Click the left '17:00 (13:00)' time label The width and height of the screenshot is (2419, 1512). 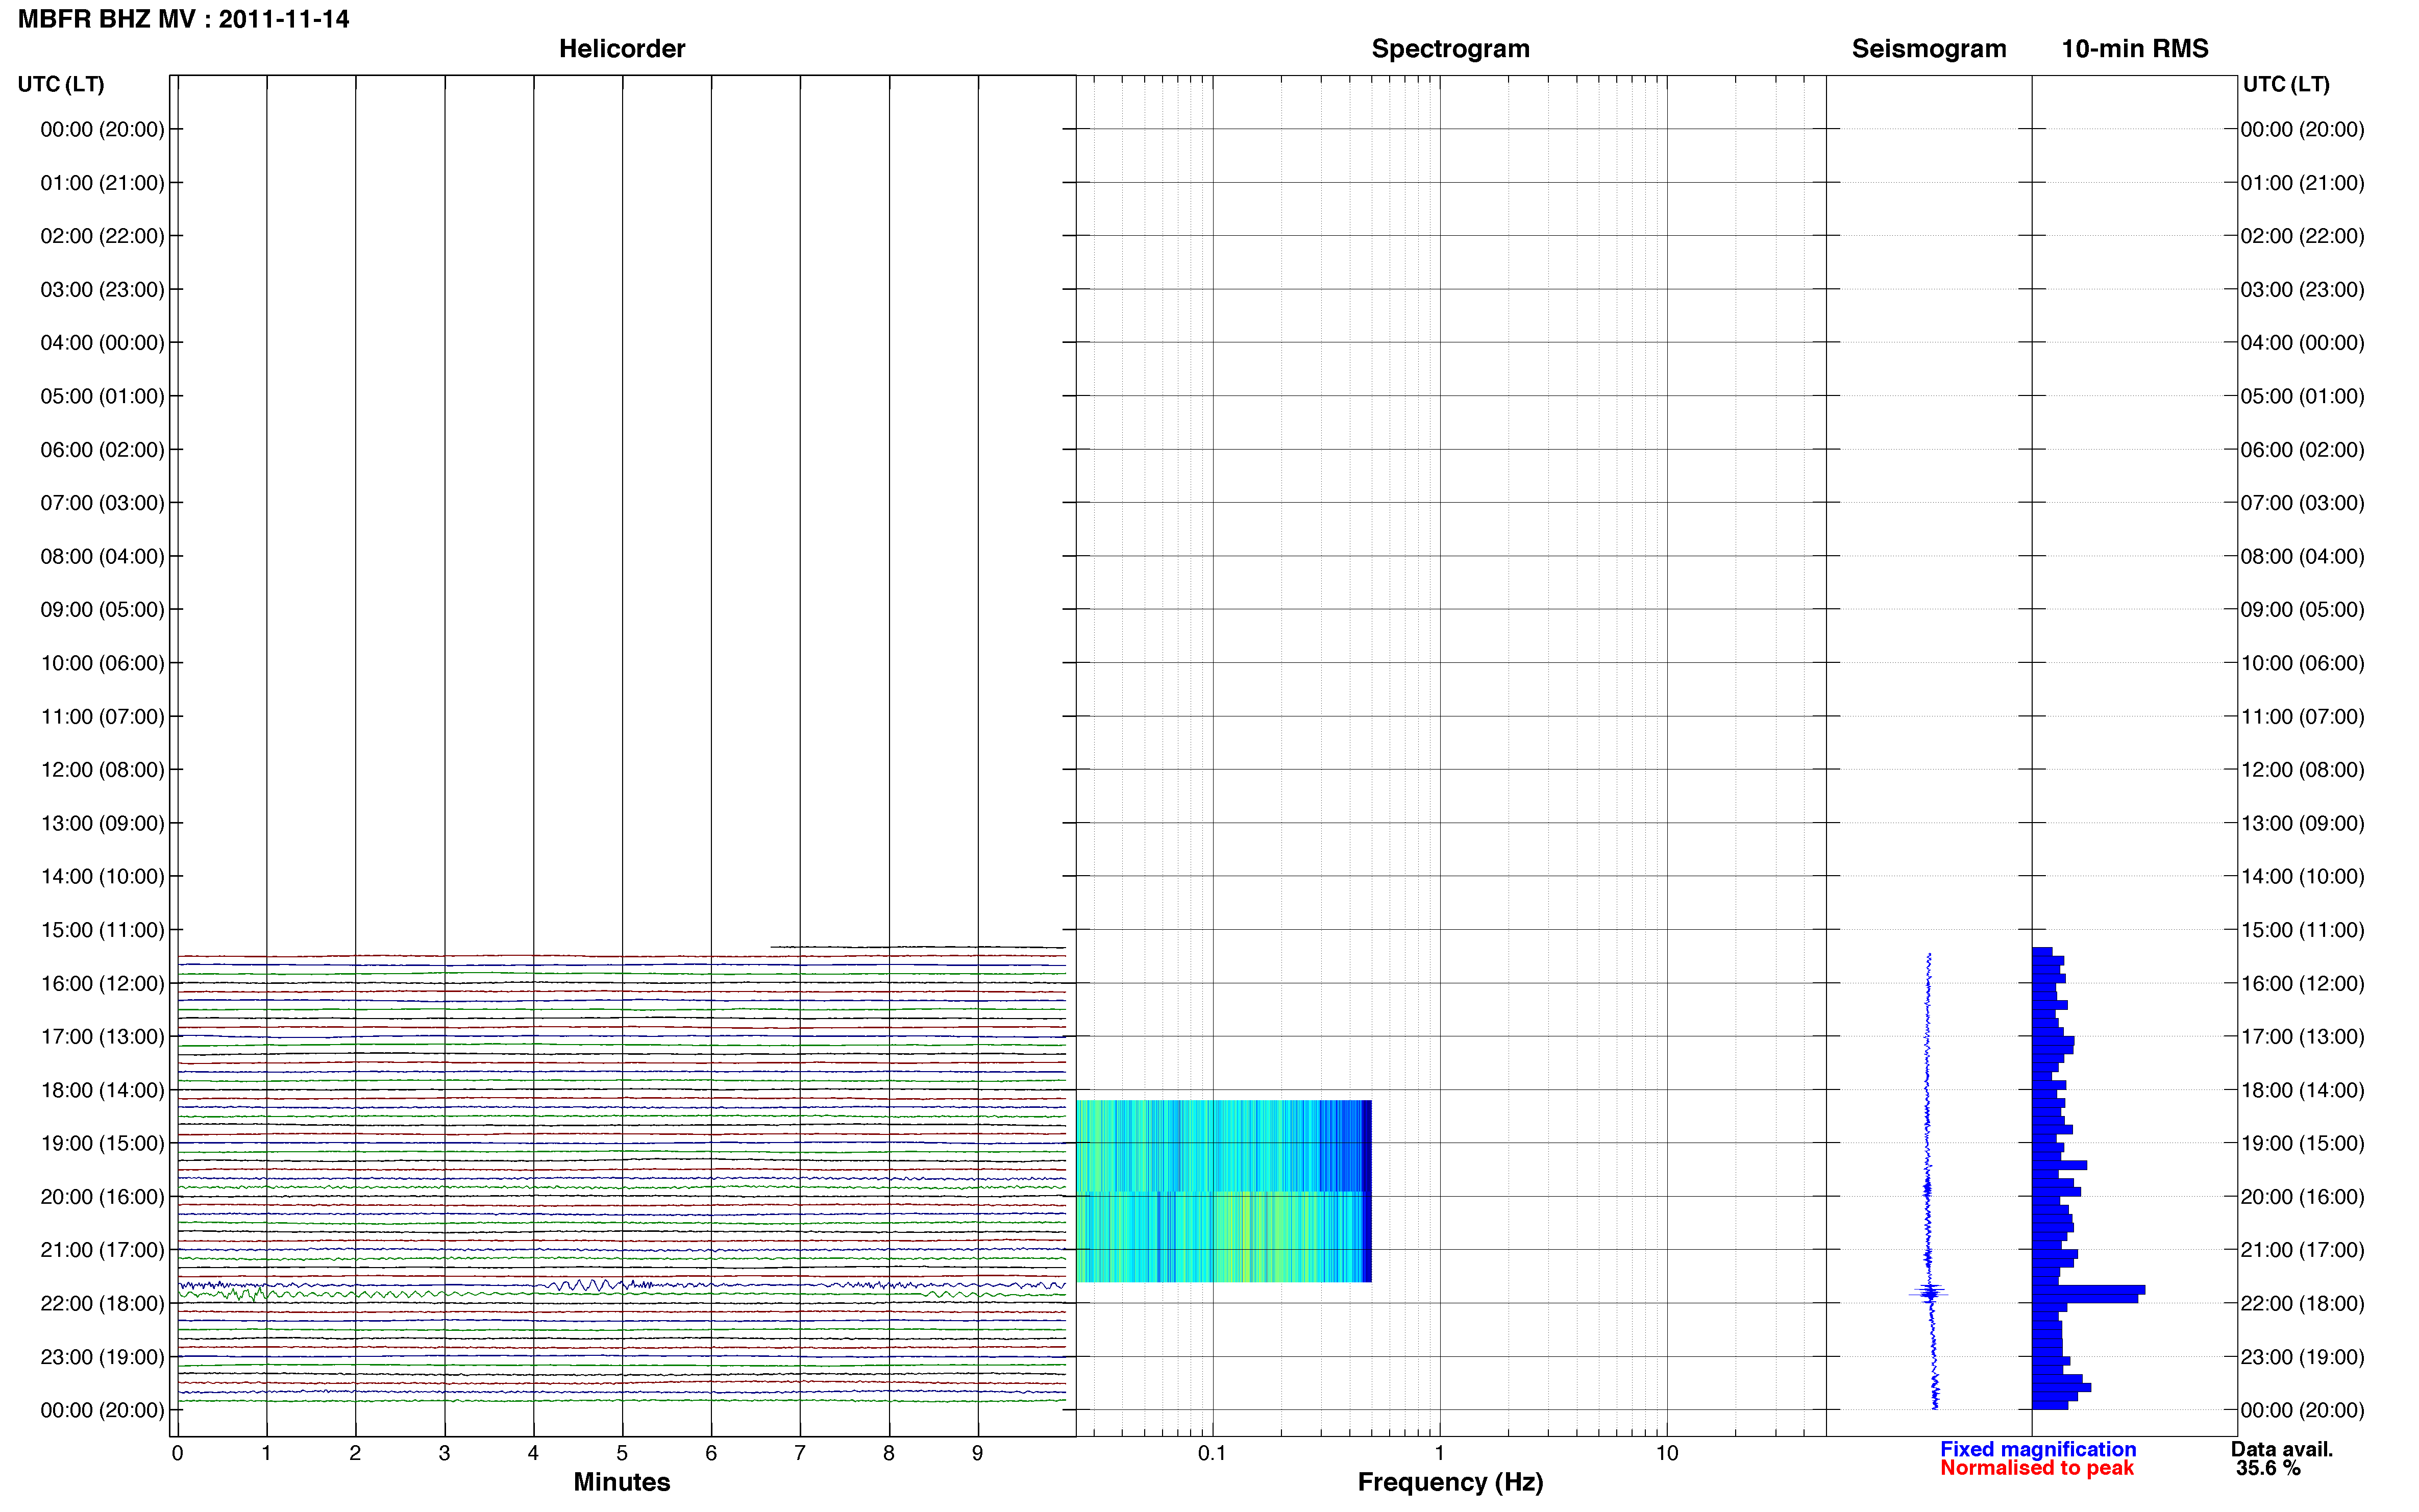pyautogui.click(x=102, y=1037)
